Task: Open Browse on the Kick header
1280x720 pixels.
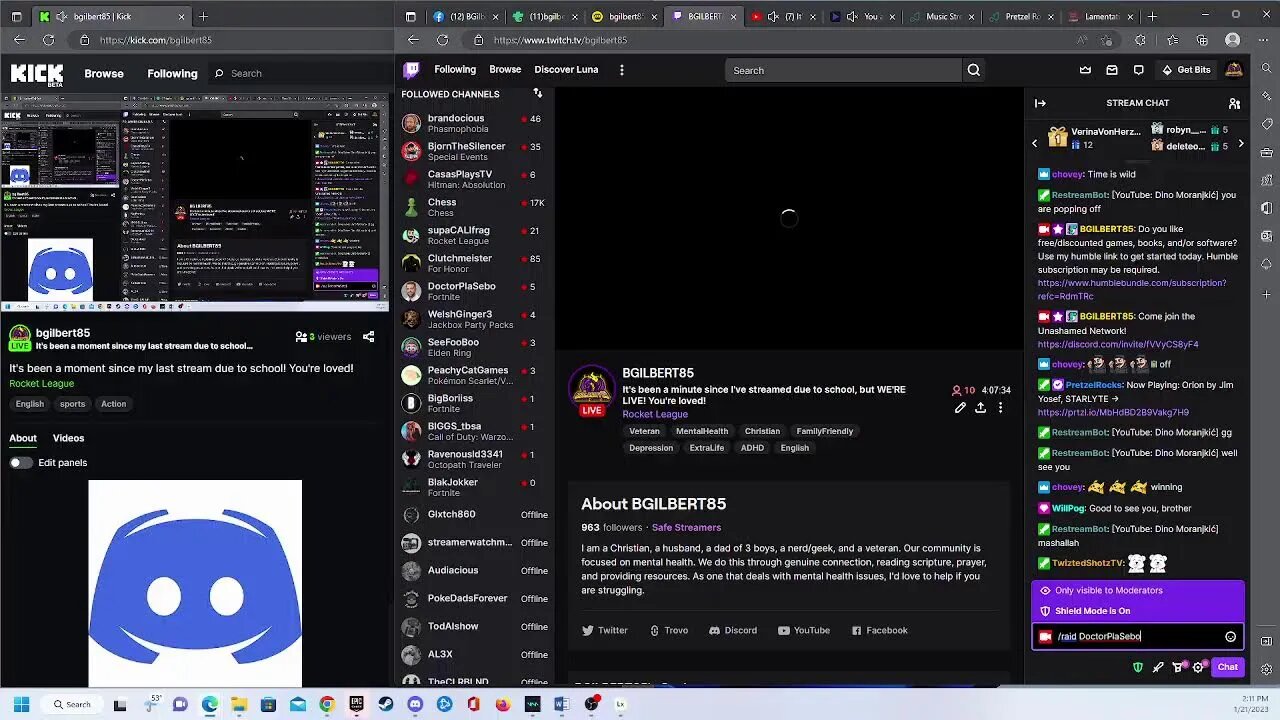Action: (x=104, y=74)
